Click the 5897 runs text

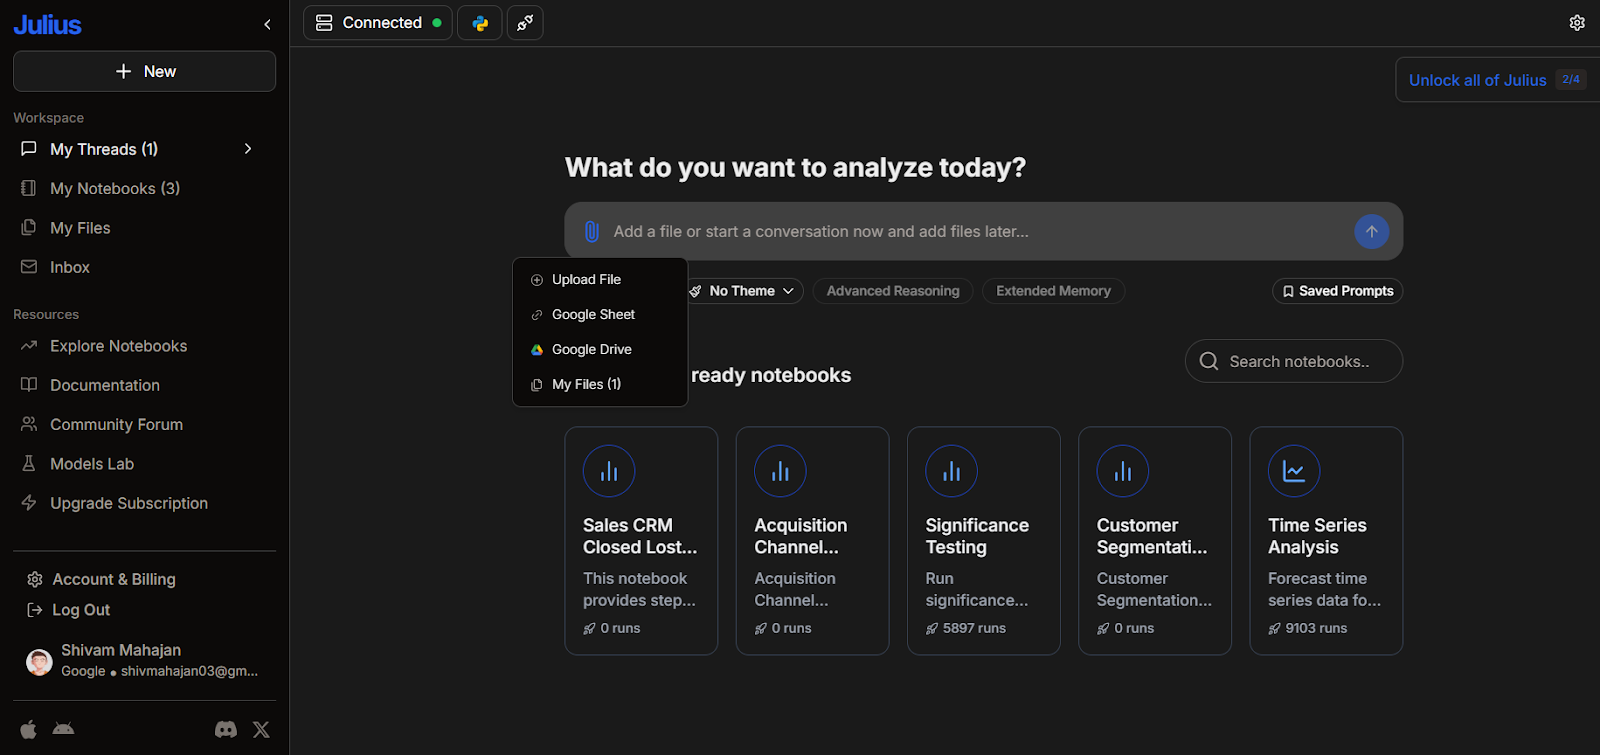point(974,628)
